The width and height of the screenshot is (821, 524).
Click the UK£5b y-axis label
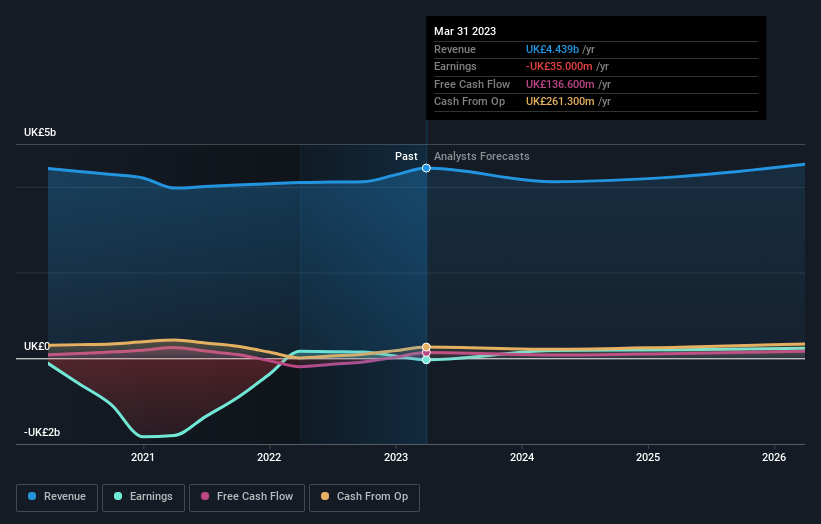[x=40, y=132]
